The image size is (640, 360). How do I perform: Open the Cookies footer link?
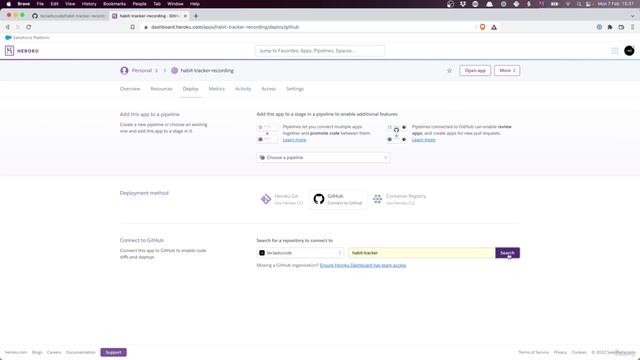pos(579,352)
